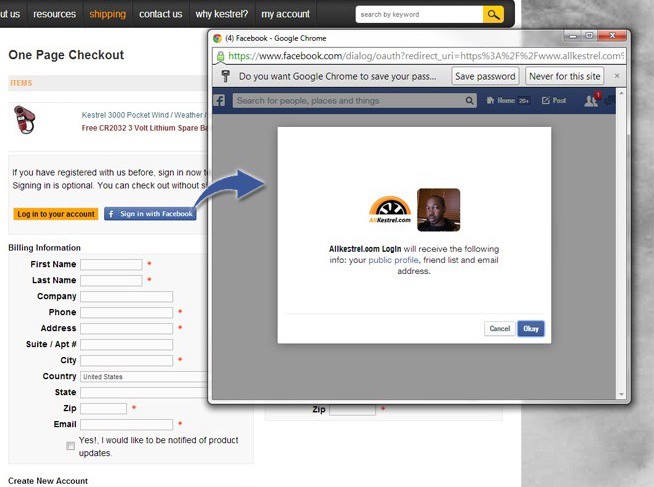Click the green padlock in address bar
654x487 pixels.
[x=220, y=56]
